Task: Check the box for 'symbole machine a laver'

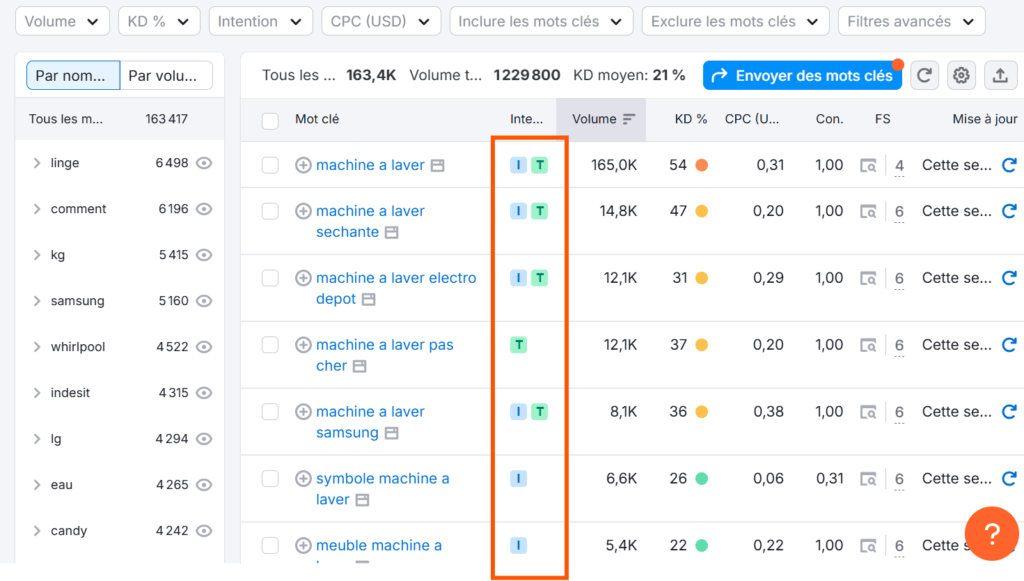Action: click(270, 479)
